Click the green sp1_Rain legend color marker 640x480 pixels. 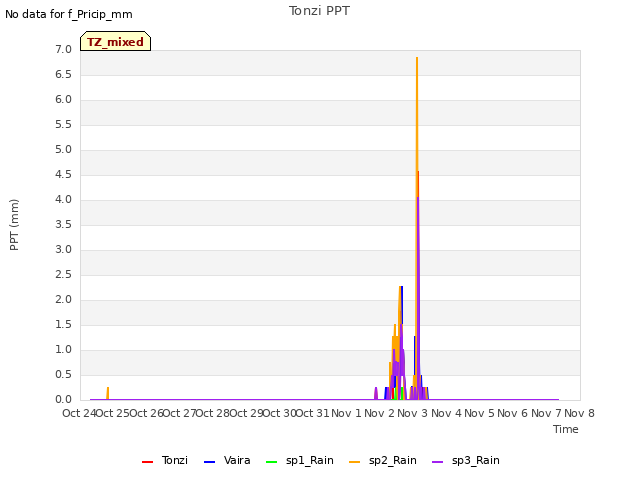[271, 462]
